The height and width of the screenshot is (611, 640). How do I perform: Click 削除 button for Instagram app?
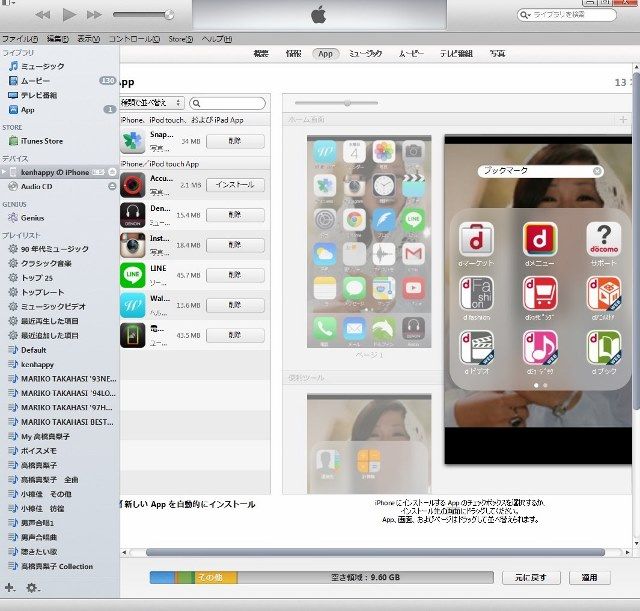tap(235, 245)
